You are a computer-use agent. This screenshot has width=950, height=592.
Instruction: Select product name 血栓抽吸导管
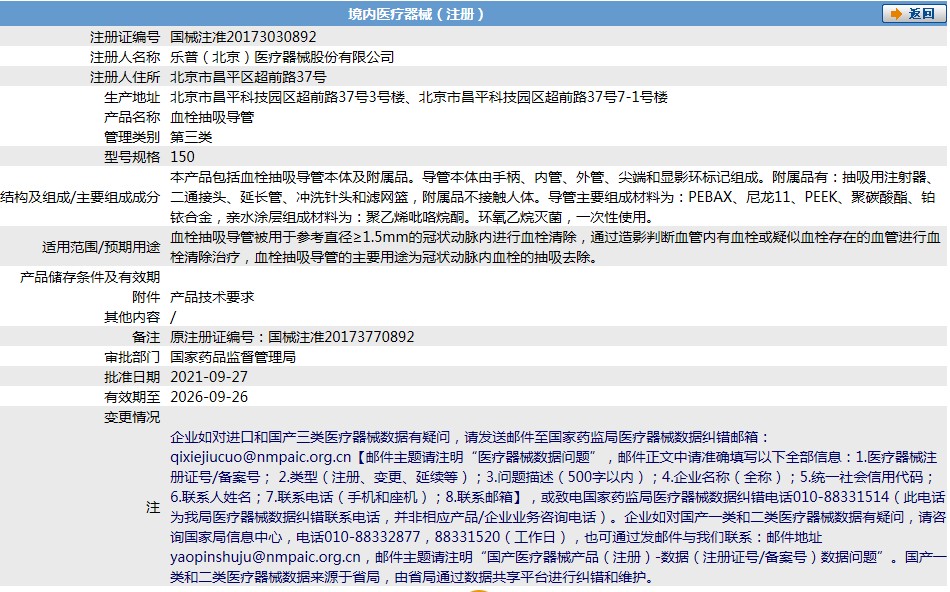click(212, 117)
